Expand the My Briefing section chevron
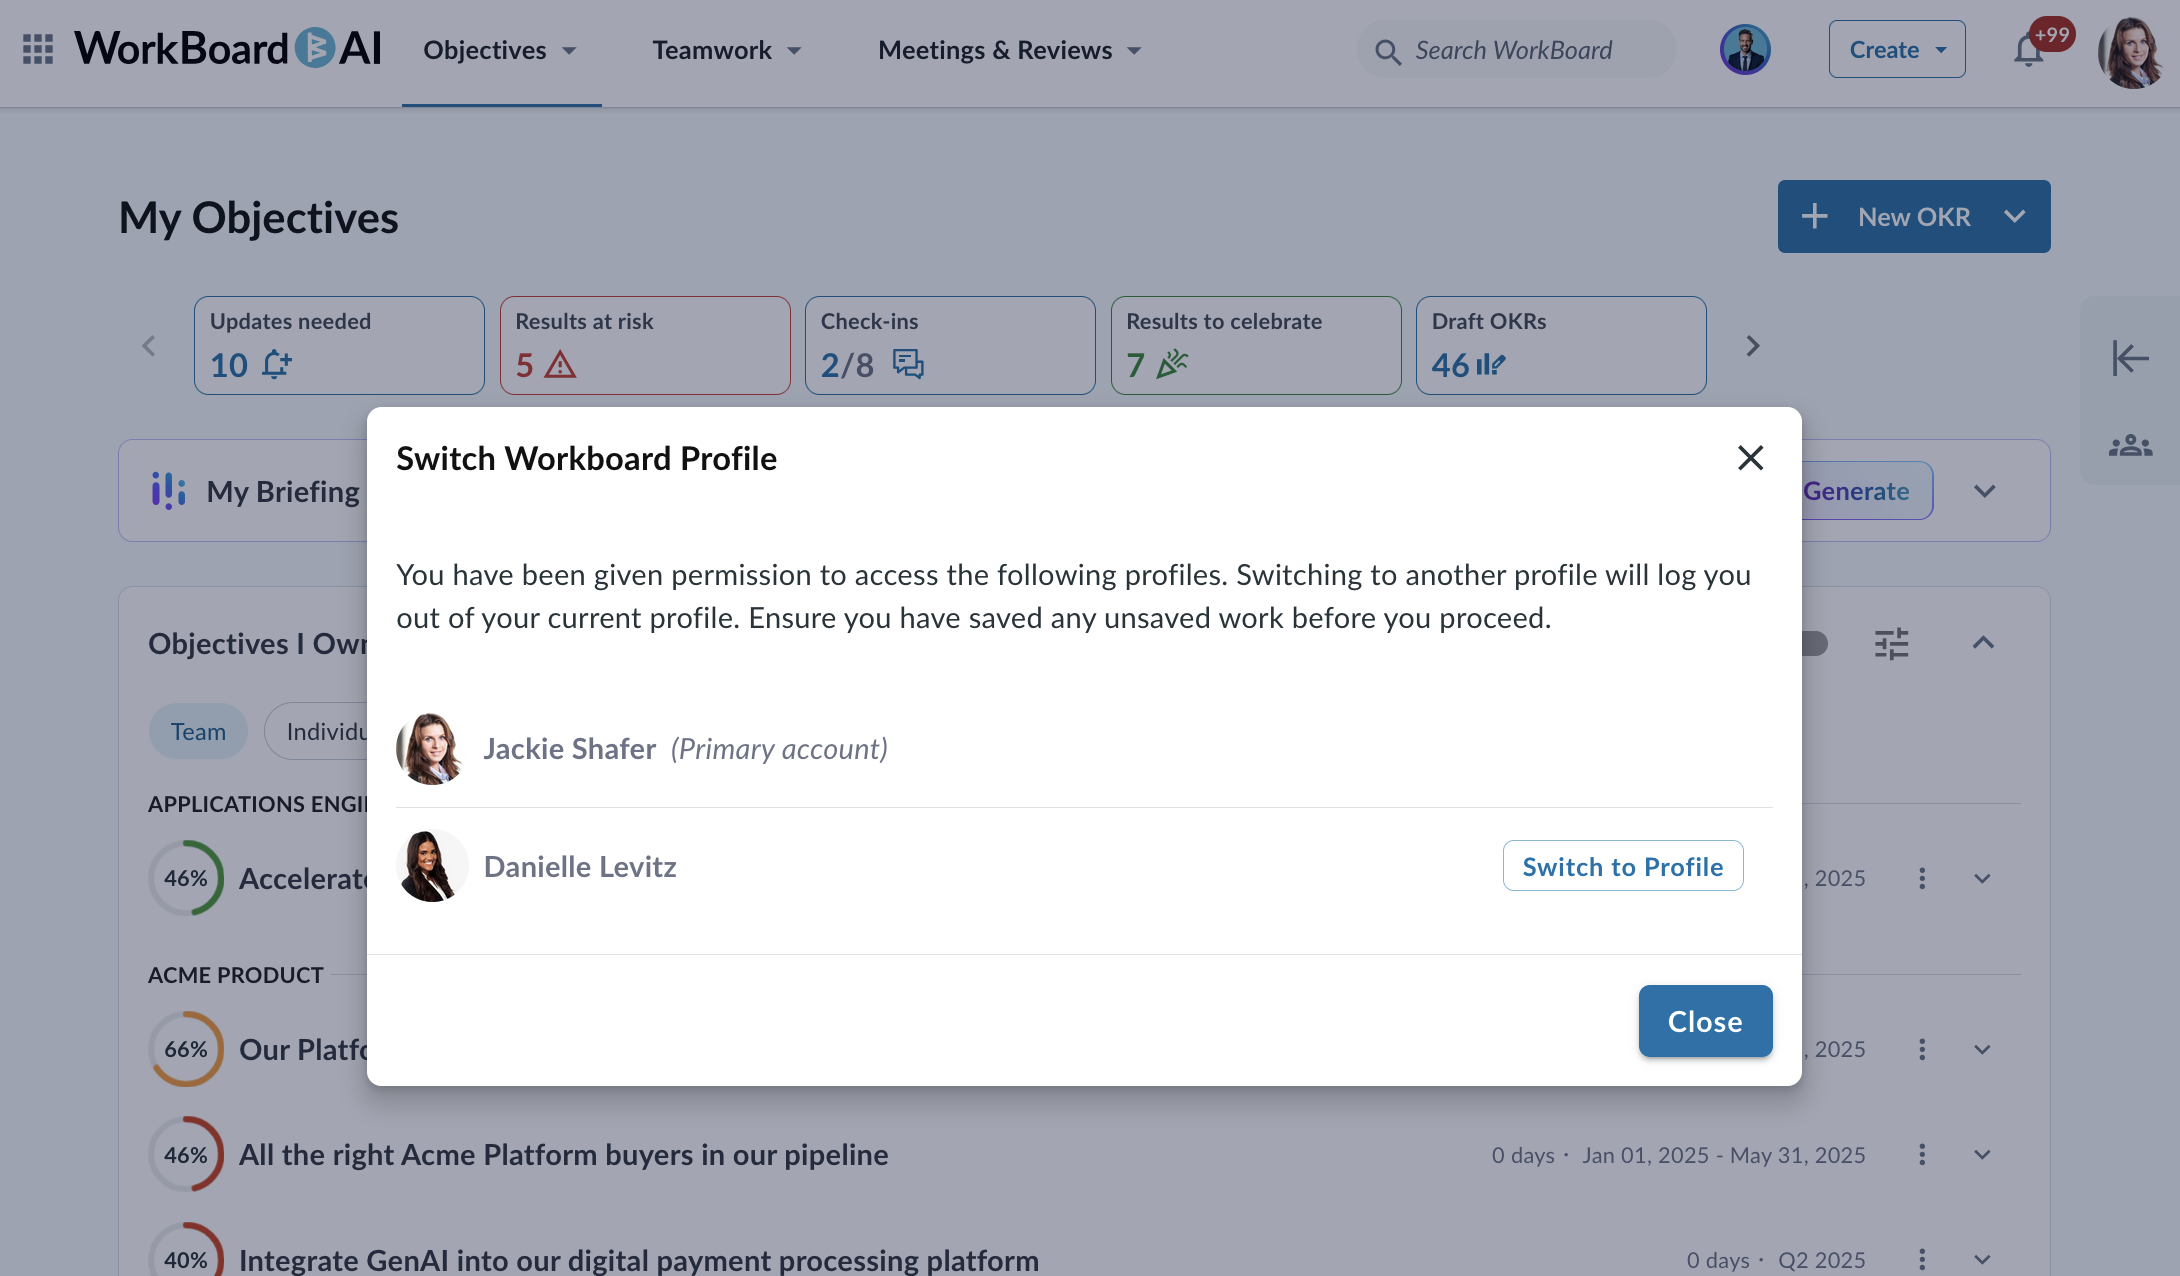 [x=1985, y=491]
